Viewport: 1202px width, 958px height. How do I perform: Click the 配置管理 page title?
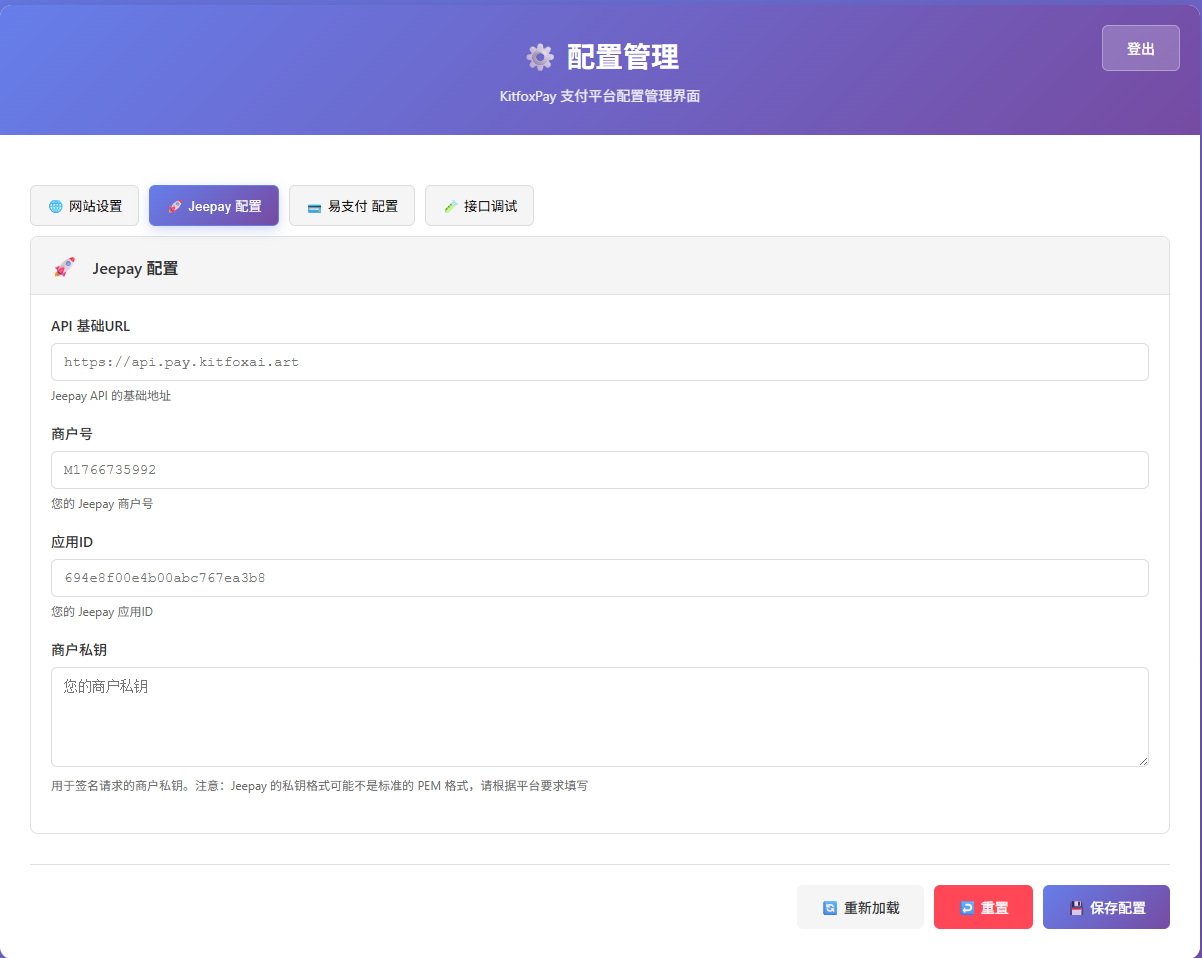tap(623, 57)
